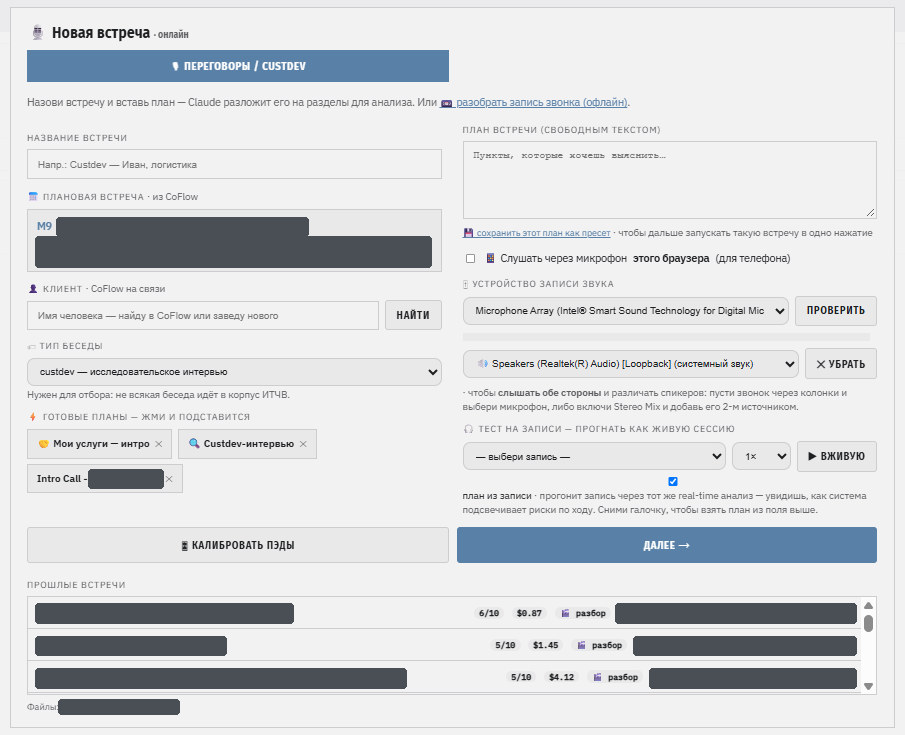Screen dimensions: 905x735
Task: Focus the Название встречи input field
Action: pyautogui.click(x=234, y=165)
